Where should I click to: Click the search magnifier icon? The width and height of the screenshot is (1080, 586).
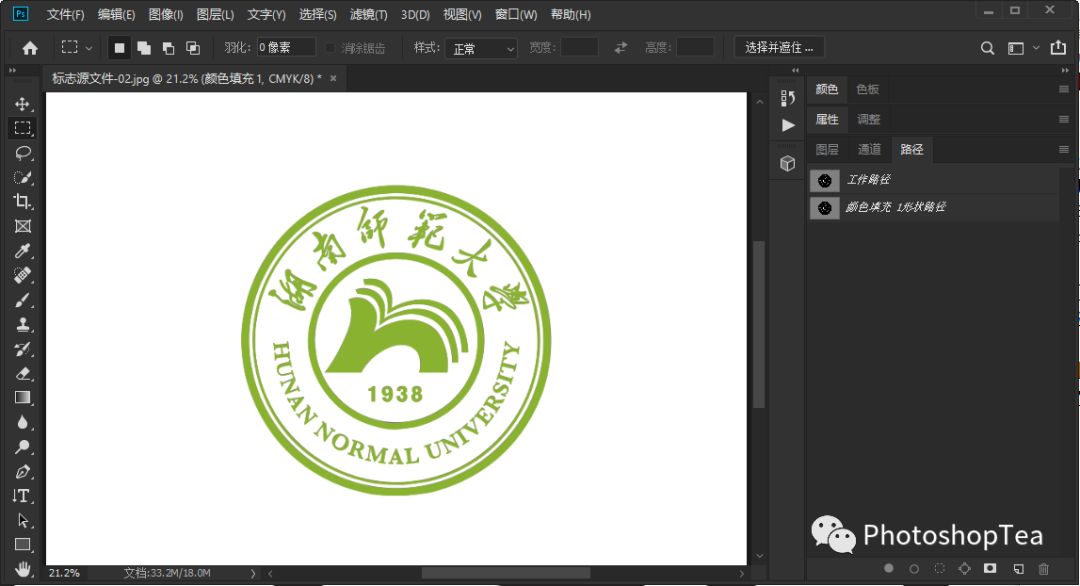(987, 48)
